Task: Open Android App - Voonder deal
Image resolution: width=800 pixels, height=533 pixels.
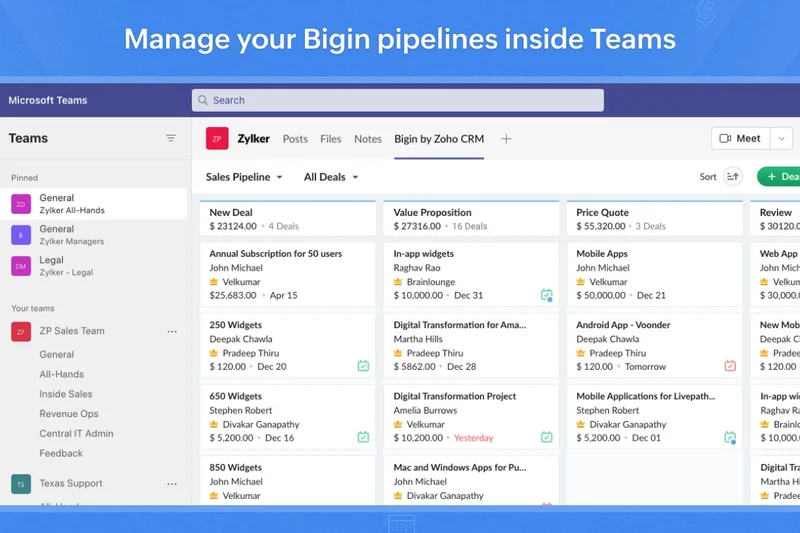Action: click(655, 346)
